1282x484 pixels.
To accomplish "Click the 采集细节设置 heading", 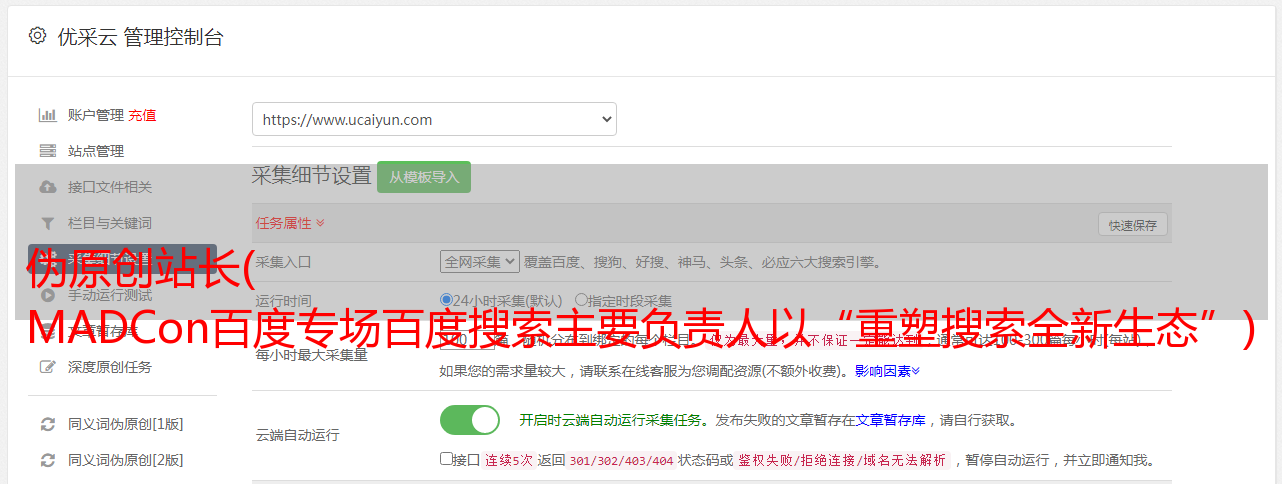I will point(311,176).
